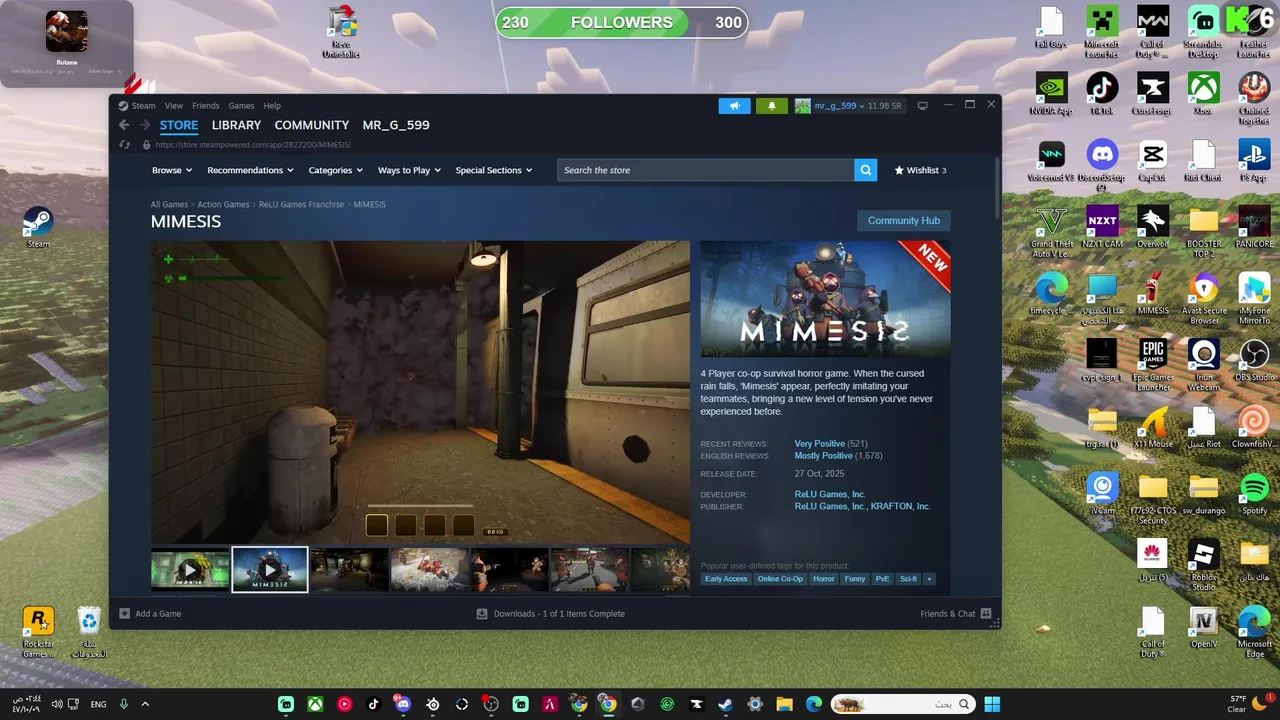This screenshot has height=720, width=1280.
Task: Click the Early Access tag
Action: point(726,578)
